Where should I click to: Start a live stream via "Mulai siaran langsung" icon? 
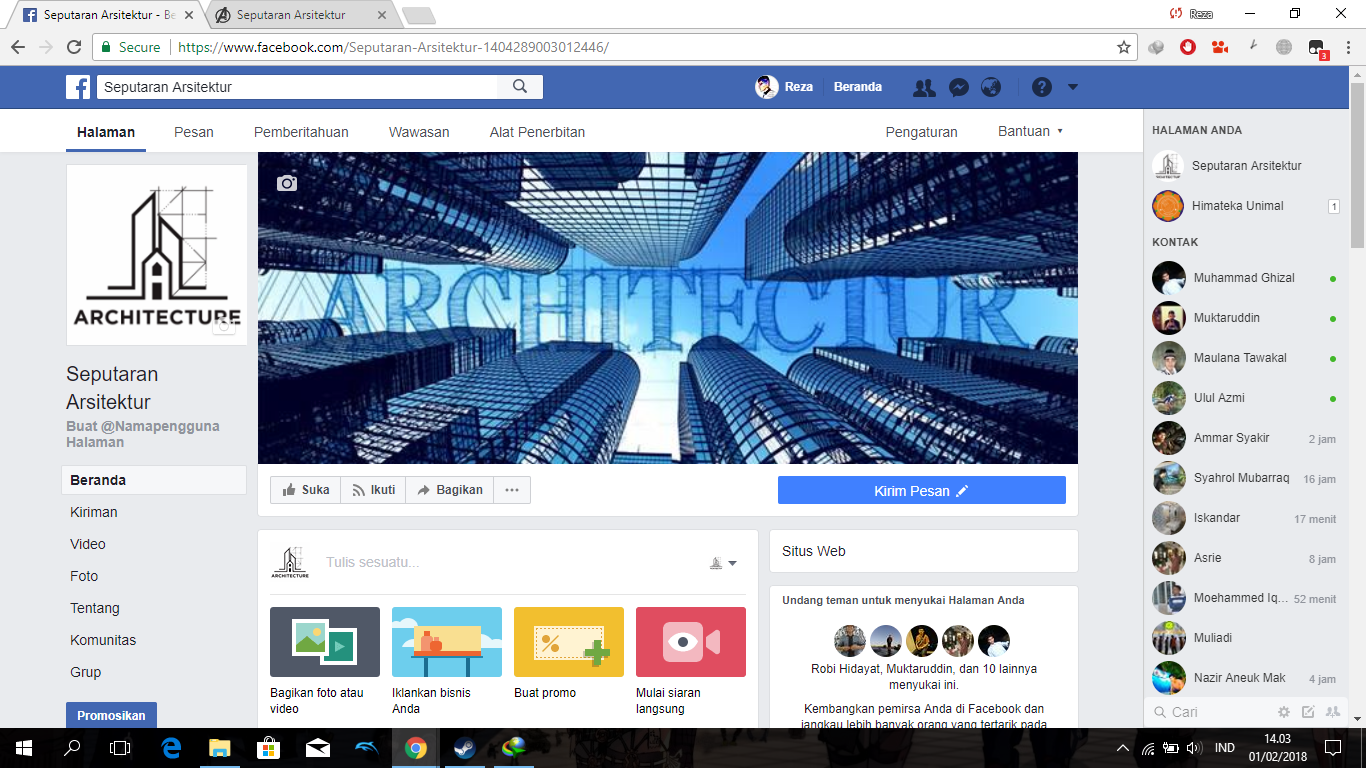coord(690,641)
